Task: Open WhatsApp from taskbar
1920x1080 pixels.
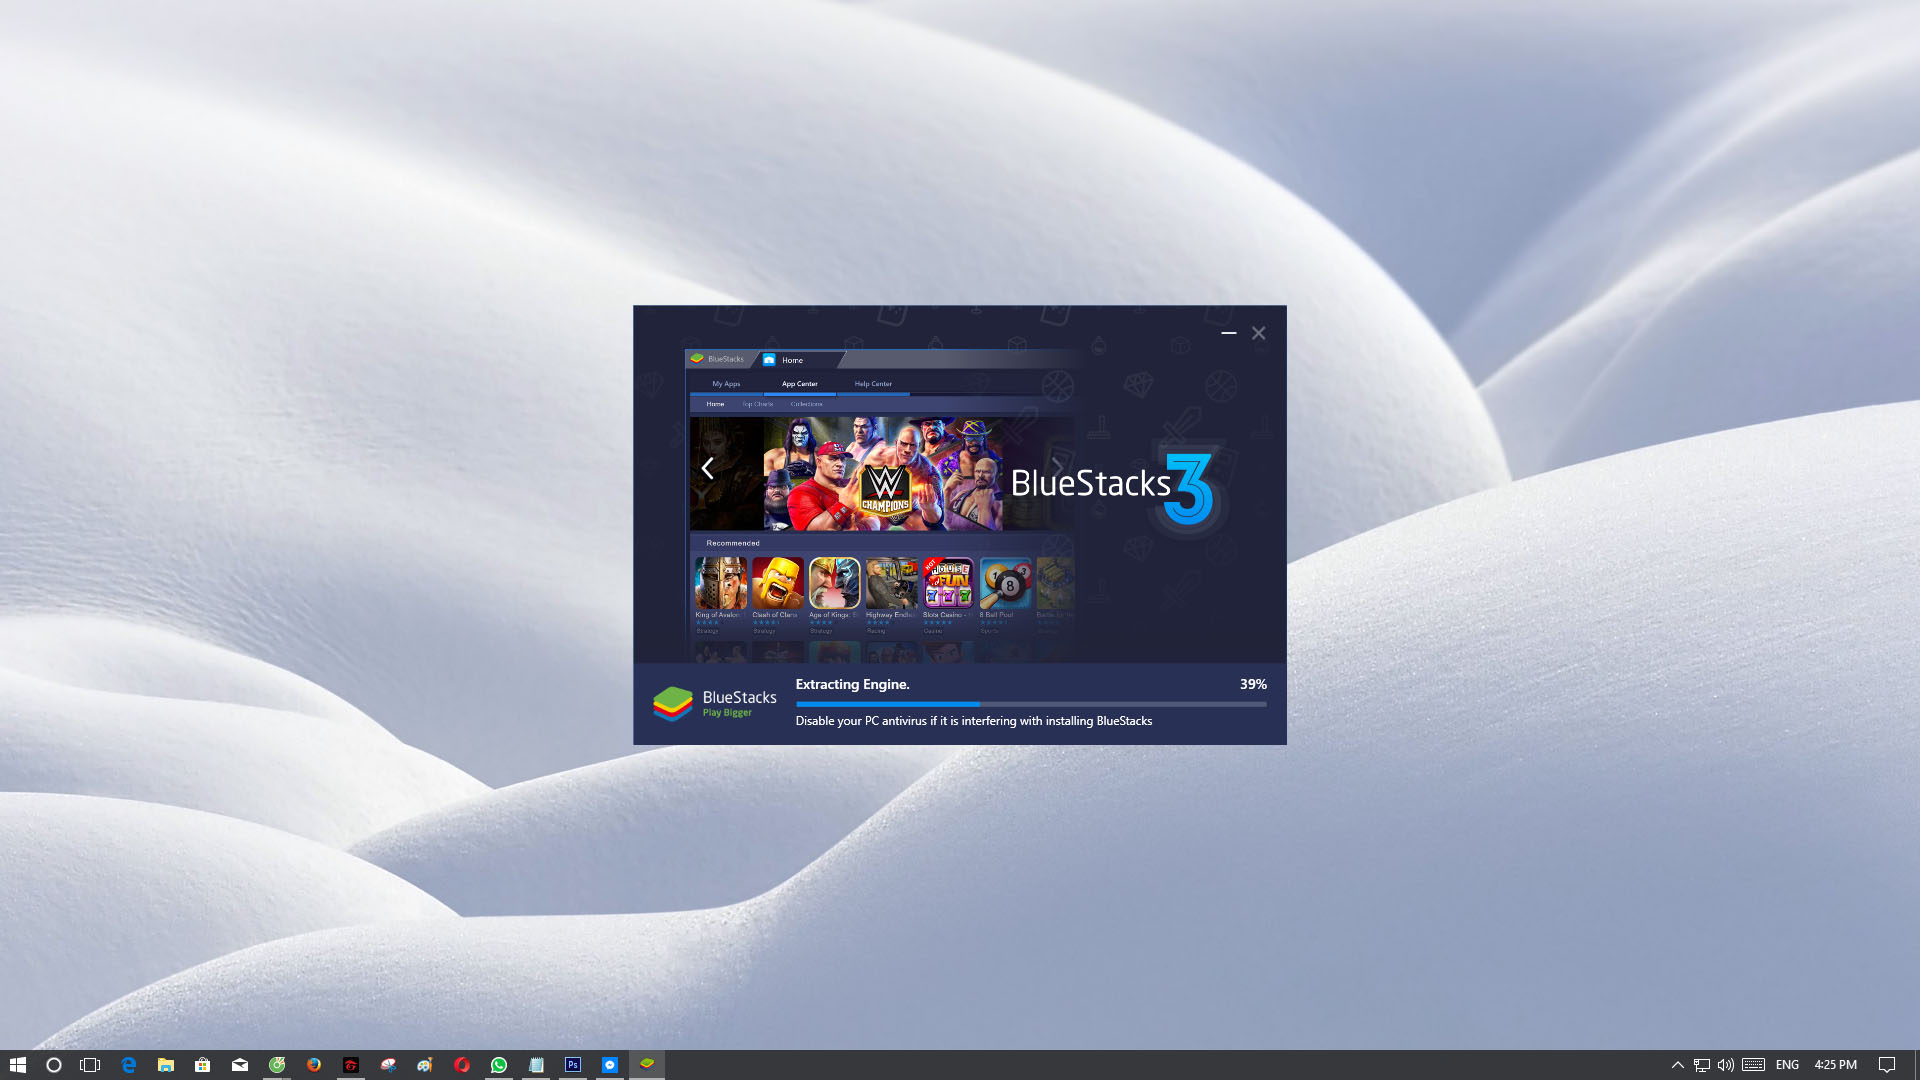Action: coord(498,1065)
